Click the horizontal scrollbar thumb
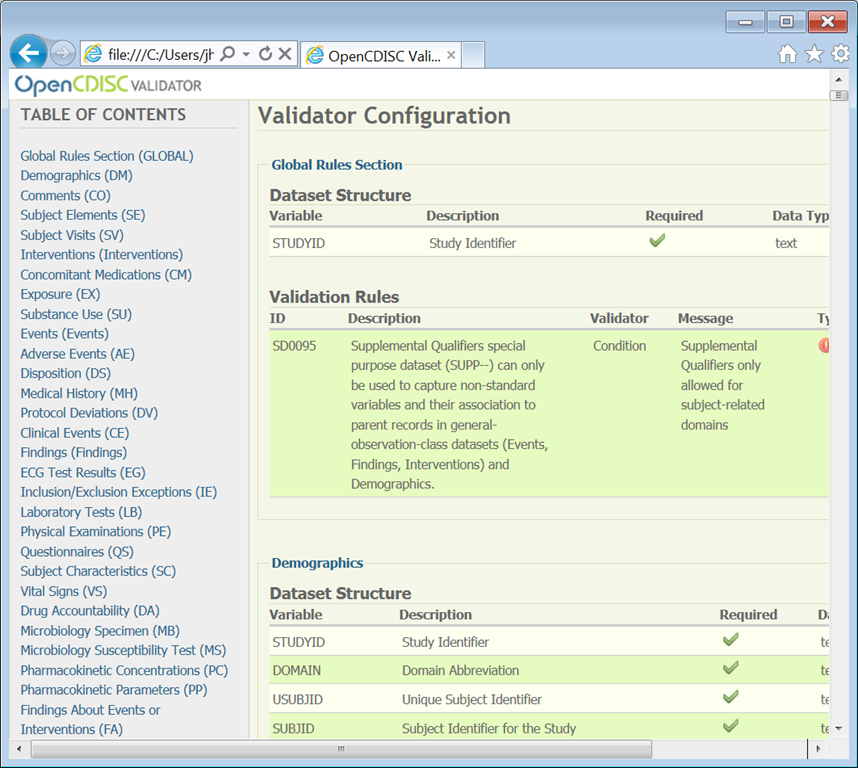 tap(341, 748)
